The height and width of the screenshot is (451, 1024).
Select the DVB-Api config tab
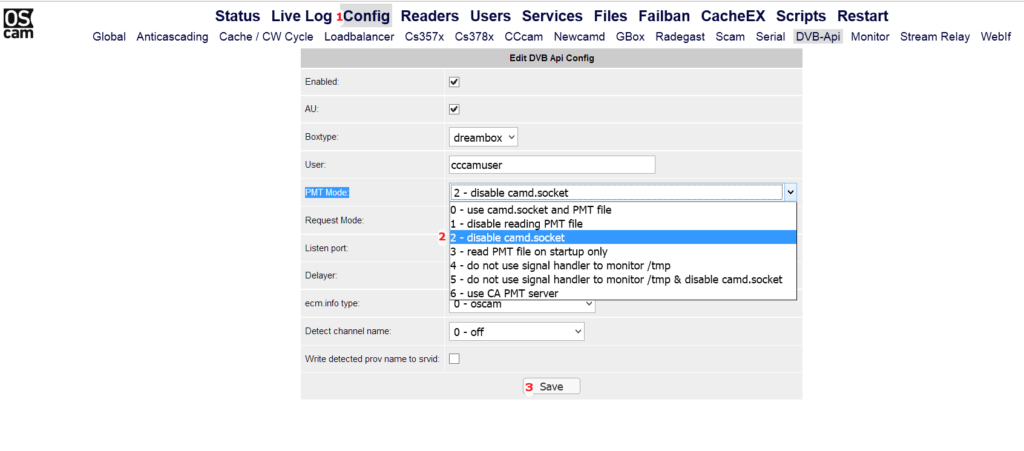click(x=818, y=37)
